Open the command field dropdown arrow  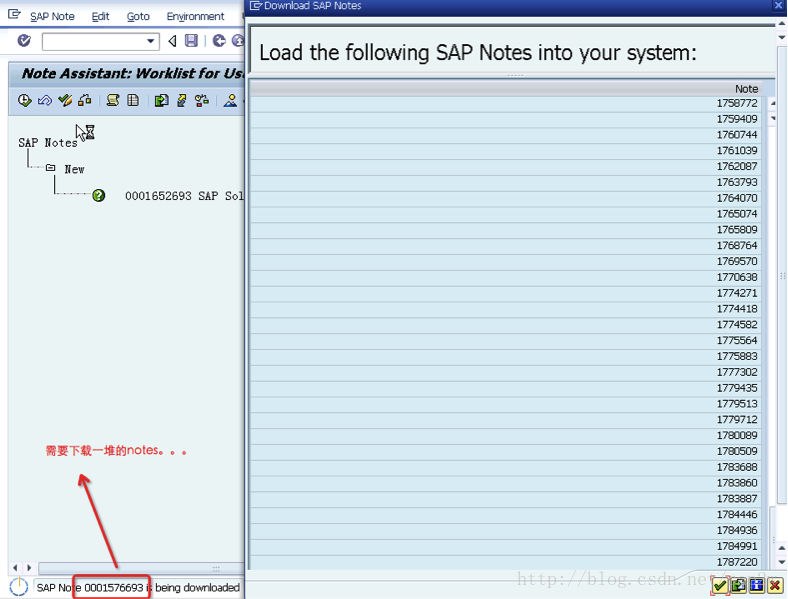click(x=150, y=41)
